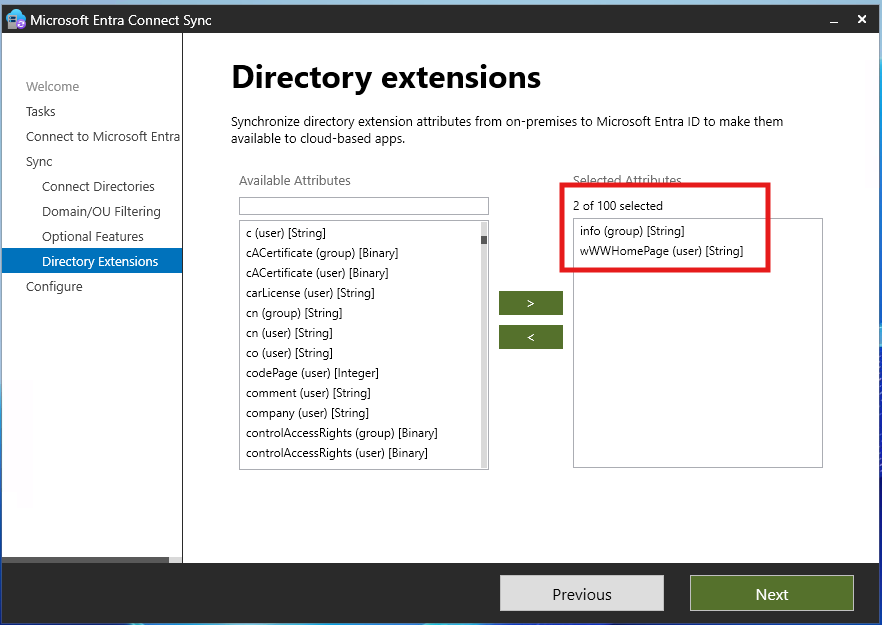The height and width of the screenshot is (625, 882).
Task: Select c (user) [String] attribute
Action: (x=281, y=232)
